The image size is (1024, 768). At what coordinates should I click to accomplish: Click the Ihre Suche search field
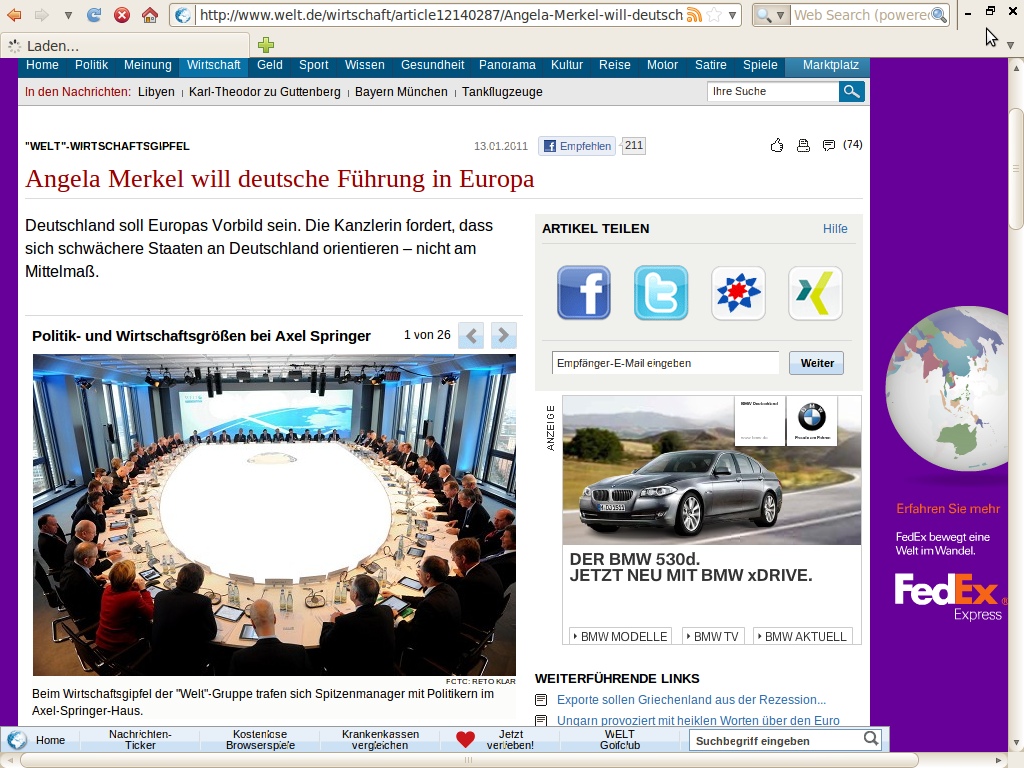(x=773, y=91)
